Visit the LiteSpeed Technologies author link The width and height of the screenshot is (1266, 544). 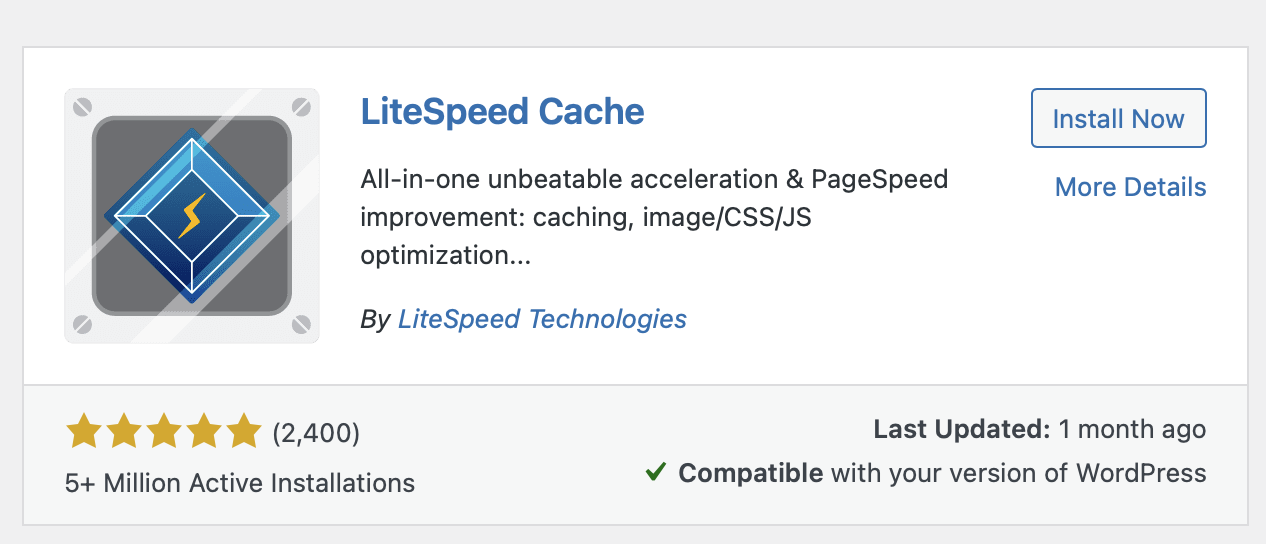pos(542,319)
